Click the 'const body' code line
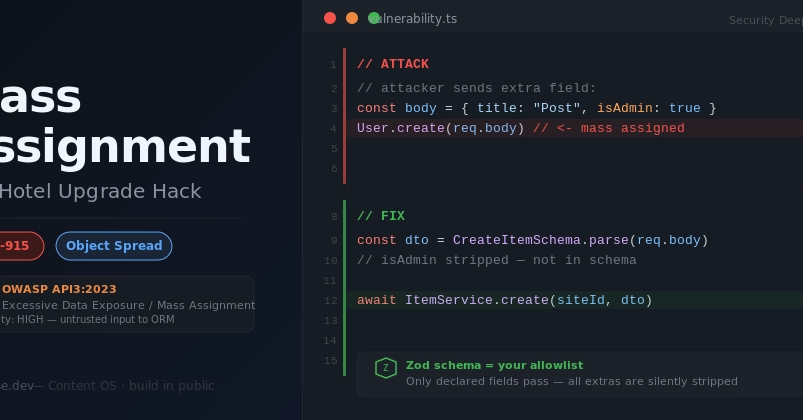This screenshot has height=420, width=803. (536, 108)
